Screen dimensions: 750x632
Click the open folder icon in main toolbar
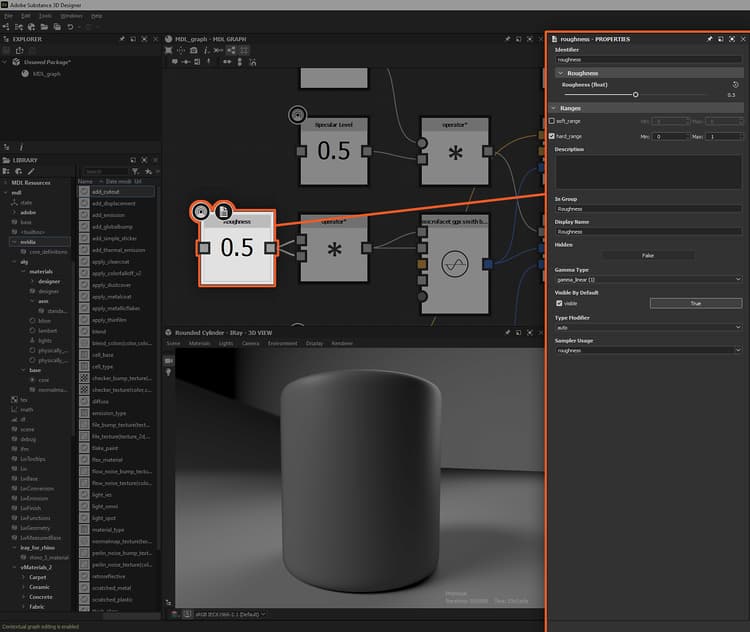point(44,27)
